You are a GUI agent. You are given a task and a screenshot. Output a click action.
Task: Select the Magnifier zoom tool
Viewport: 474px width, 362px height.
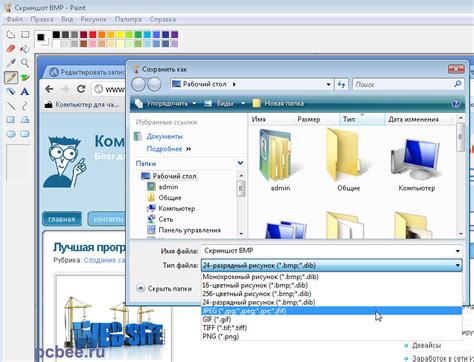[x=25, y=63]
